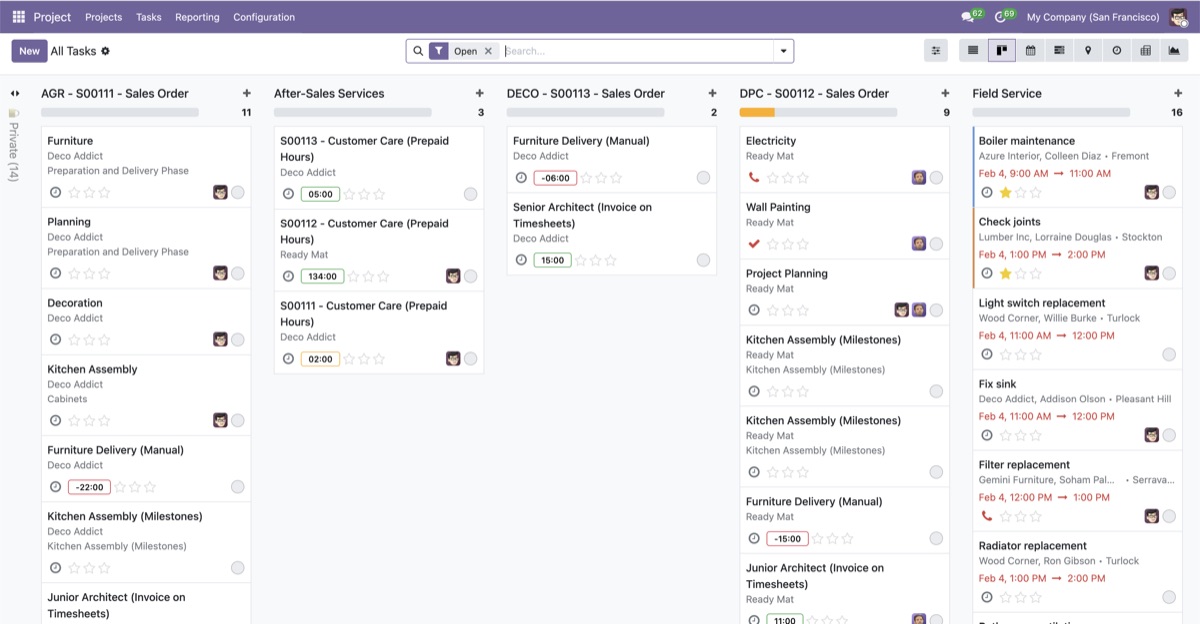The height and width of the screenshot is (624, 1200).
Task: Click the phone activity icon on Filter replacement
Action: [987, 517]
